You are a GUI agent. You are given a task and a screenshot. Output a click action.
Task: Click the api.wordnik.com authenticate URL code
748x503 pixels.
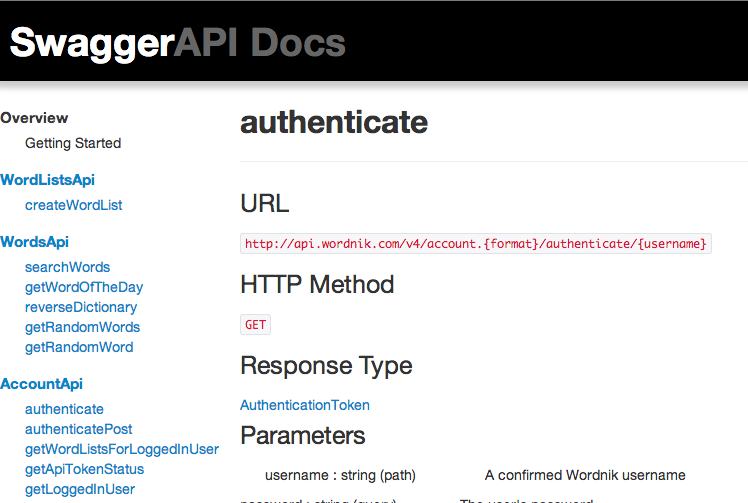(x=476, y=243)
